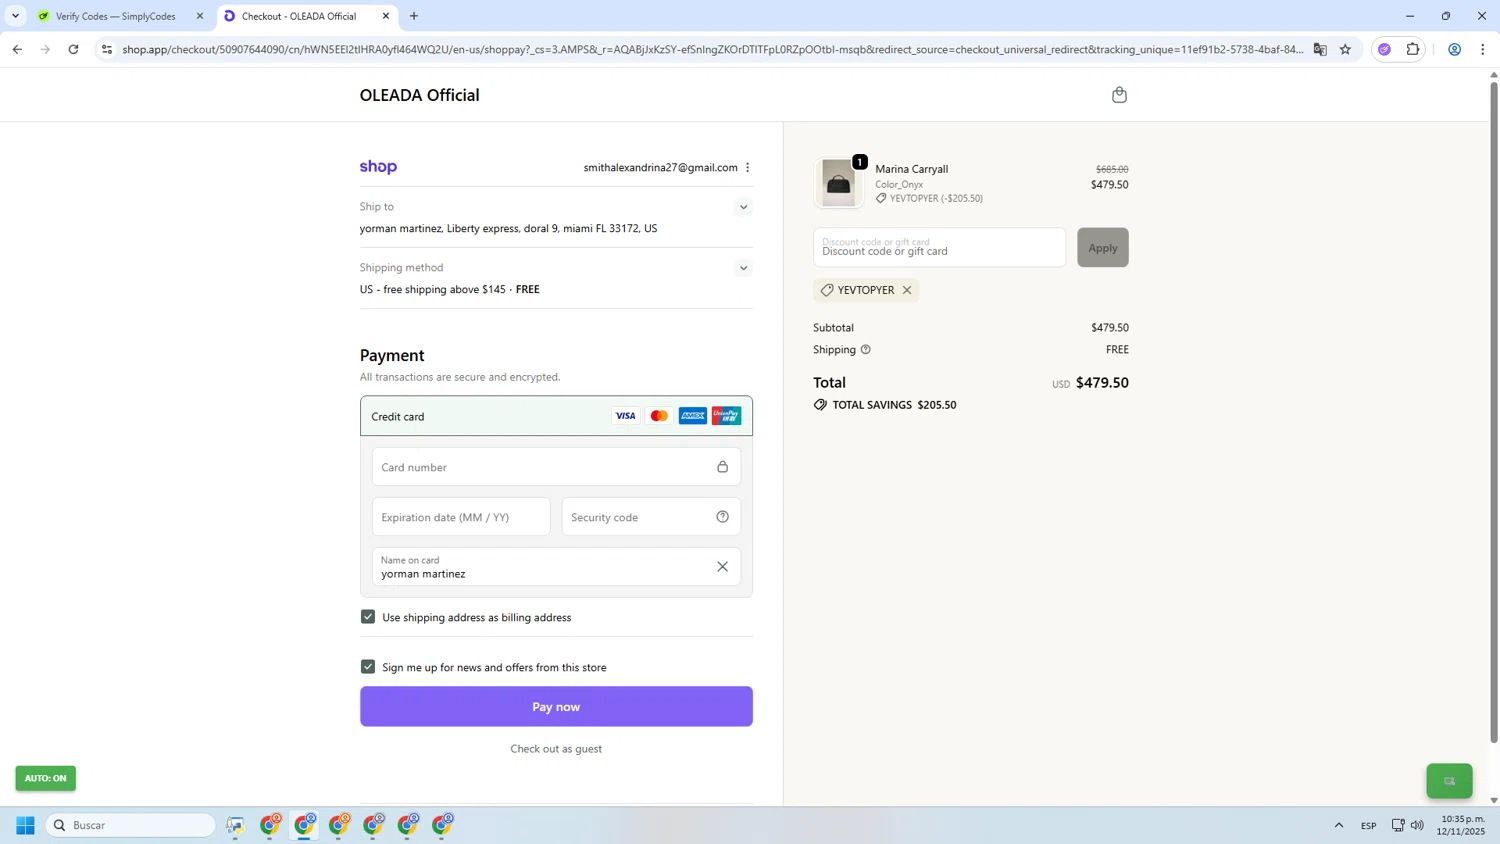
Task: Click the Marina Carryall product thumbnail
Action: tap(838, 184)
